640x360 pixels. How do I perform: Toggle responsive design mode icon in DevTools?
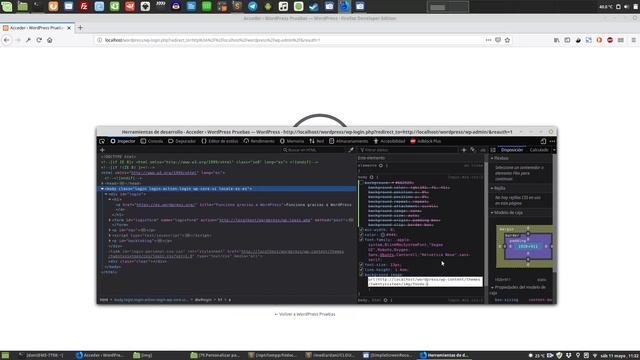pyautogui.click(x=543, y=141)
